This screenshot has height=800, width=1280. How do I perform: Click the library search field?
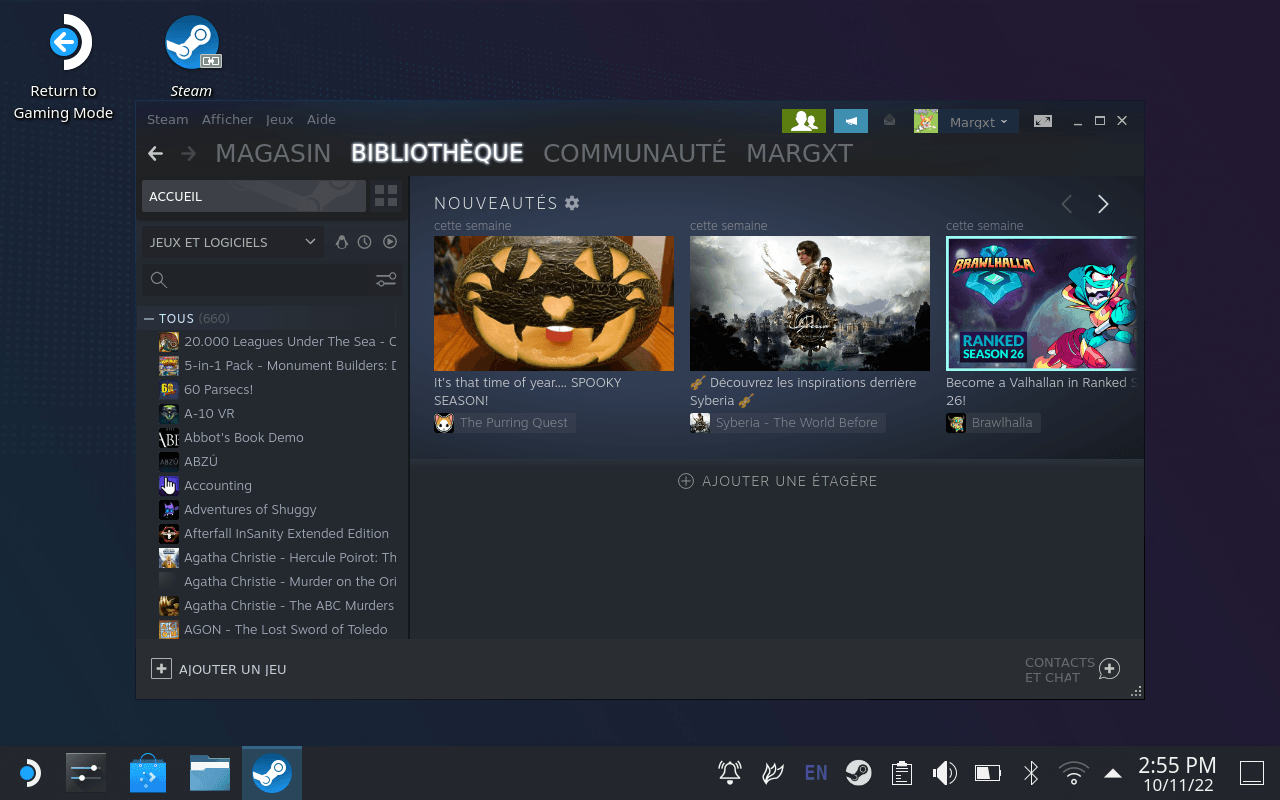coord(272,280)
